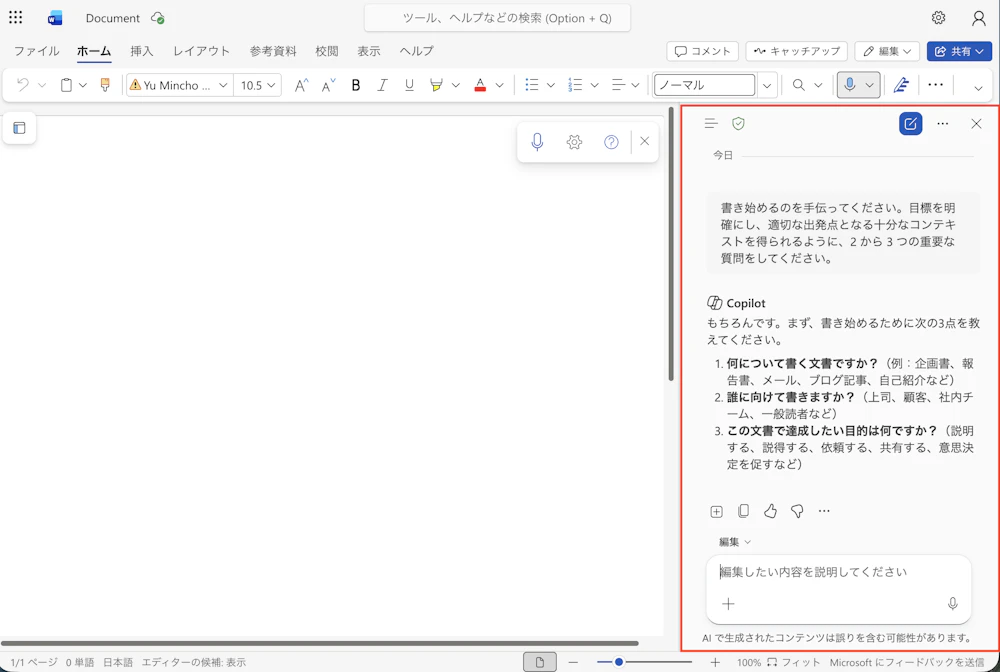The image size is (1000, 672).
Task: Switch to the 挿入 tab
Action: point(142,51)
